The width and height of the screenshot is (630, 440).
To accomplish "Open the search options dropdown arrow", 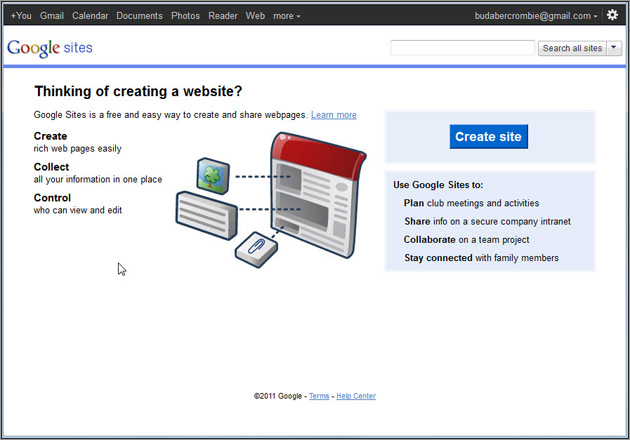I will click(x=614, y=48).
